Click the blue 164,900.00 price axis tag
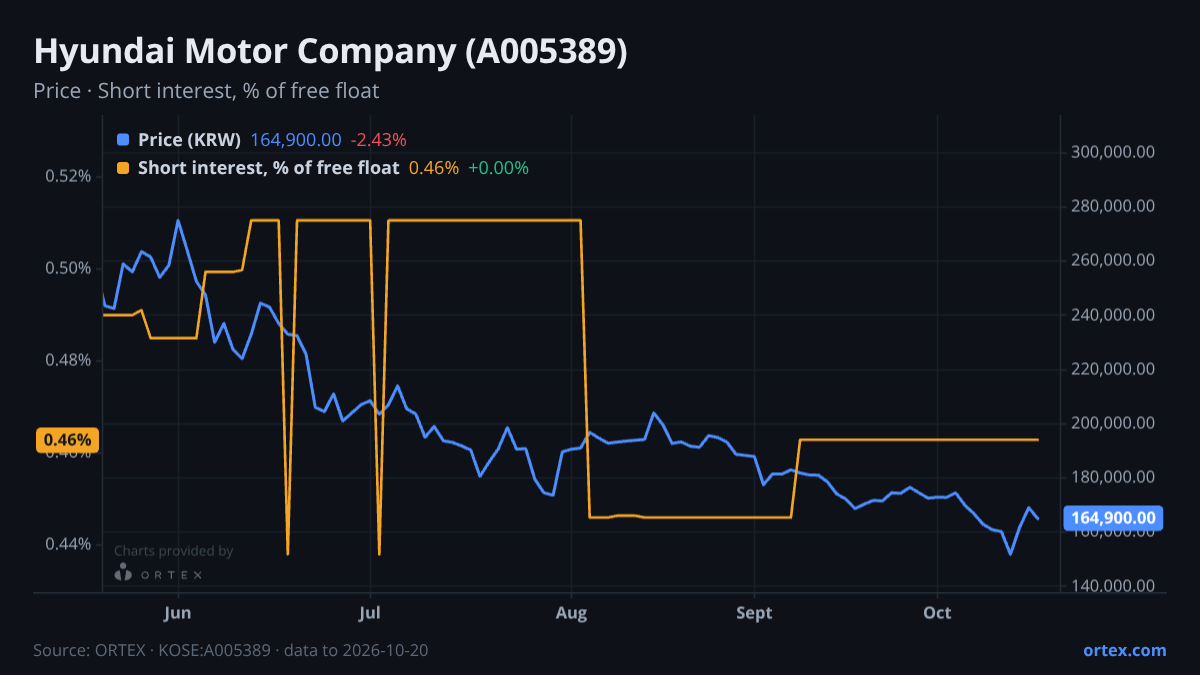Viewport: 1200px width, 675px height. coord(1114,518)
